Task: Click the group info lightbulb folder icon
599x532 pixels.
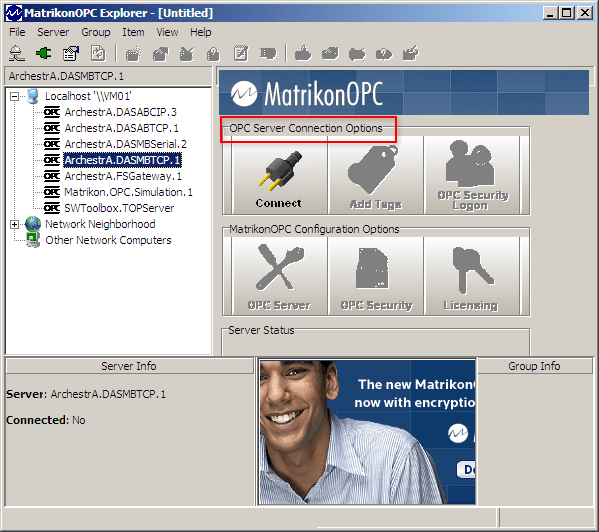Action: coord(213,53)
